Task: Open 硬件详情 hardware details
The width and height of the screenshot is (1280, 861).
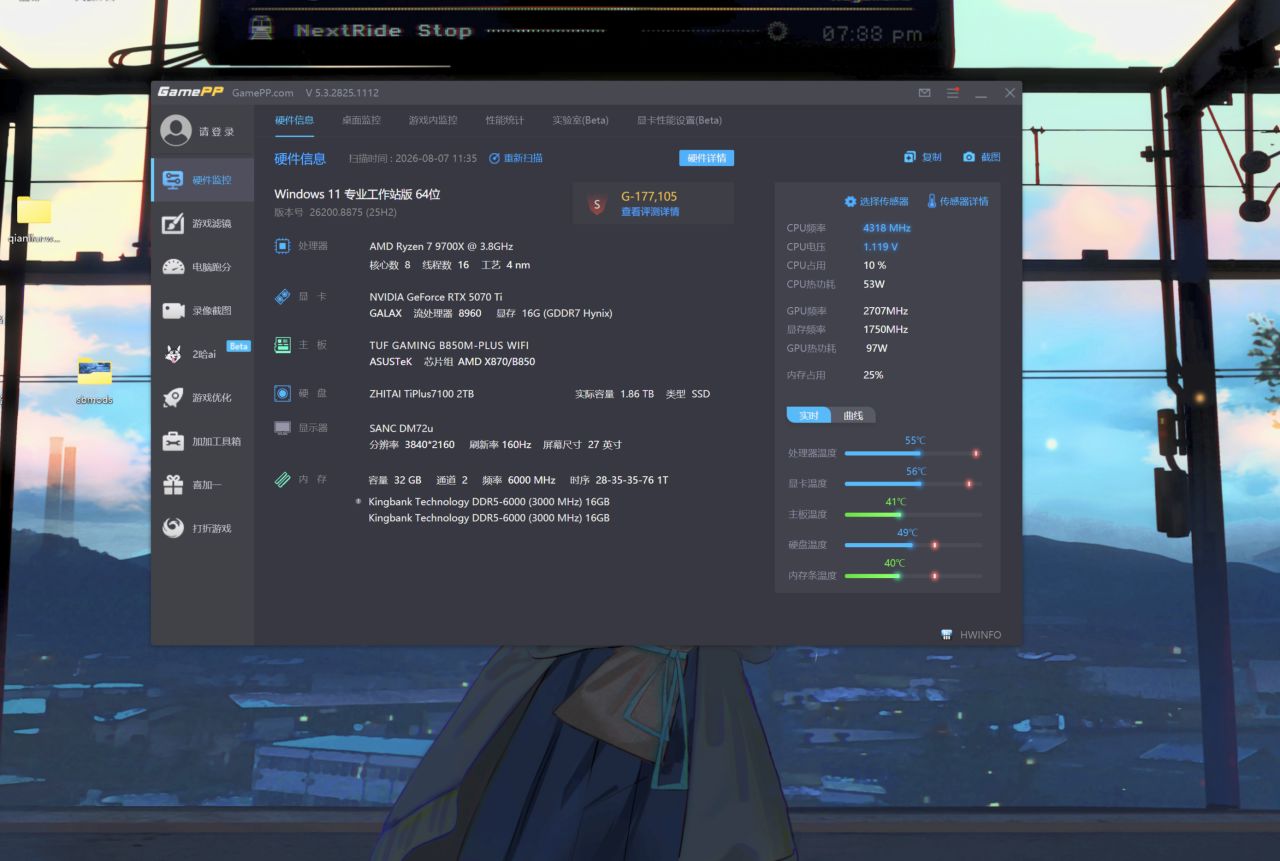Action: tap(707, 158)
